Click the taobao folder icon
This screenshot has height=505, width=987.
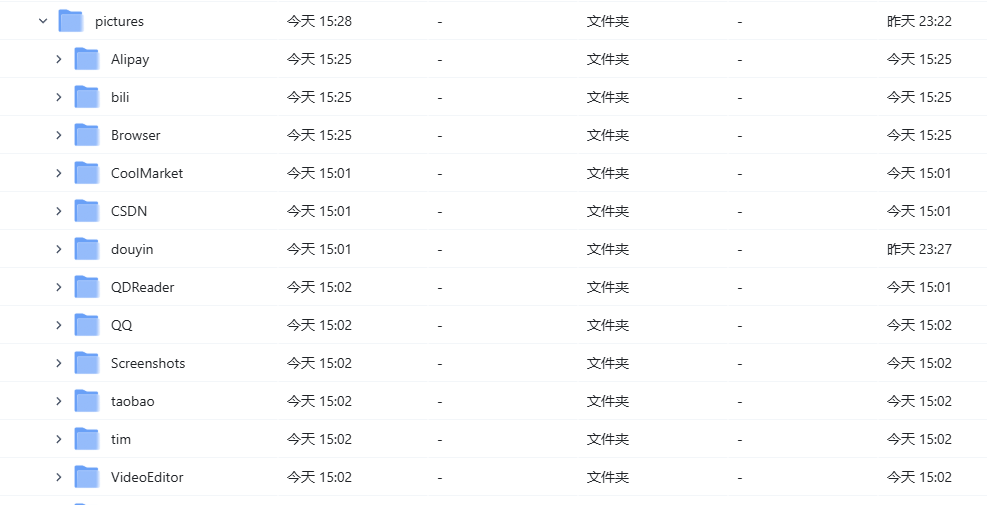(x=87, y=400)
